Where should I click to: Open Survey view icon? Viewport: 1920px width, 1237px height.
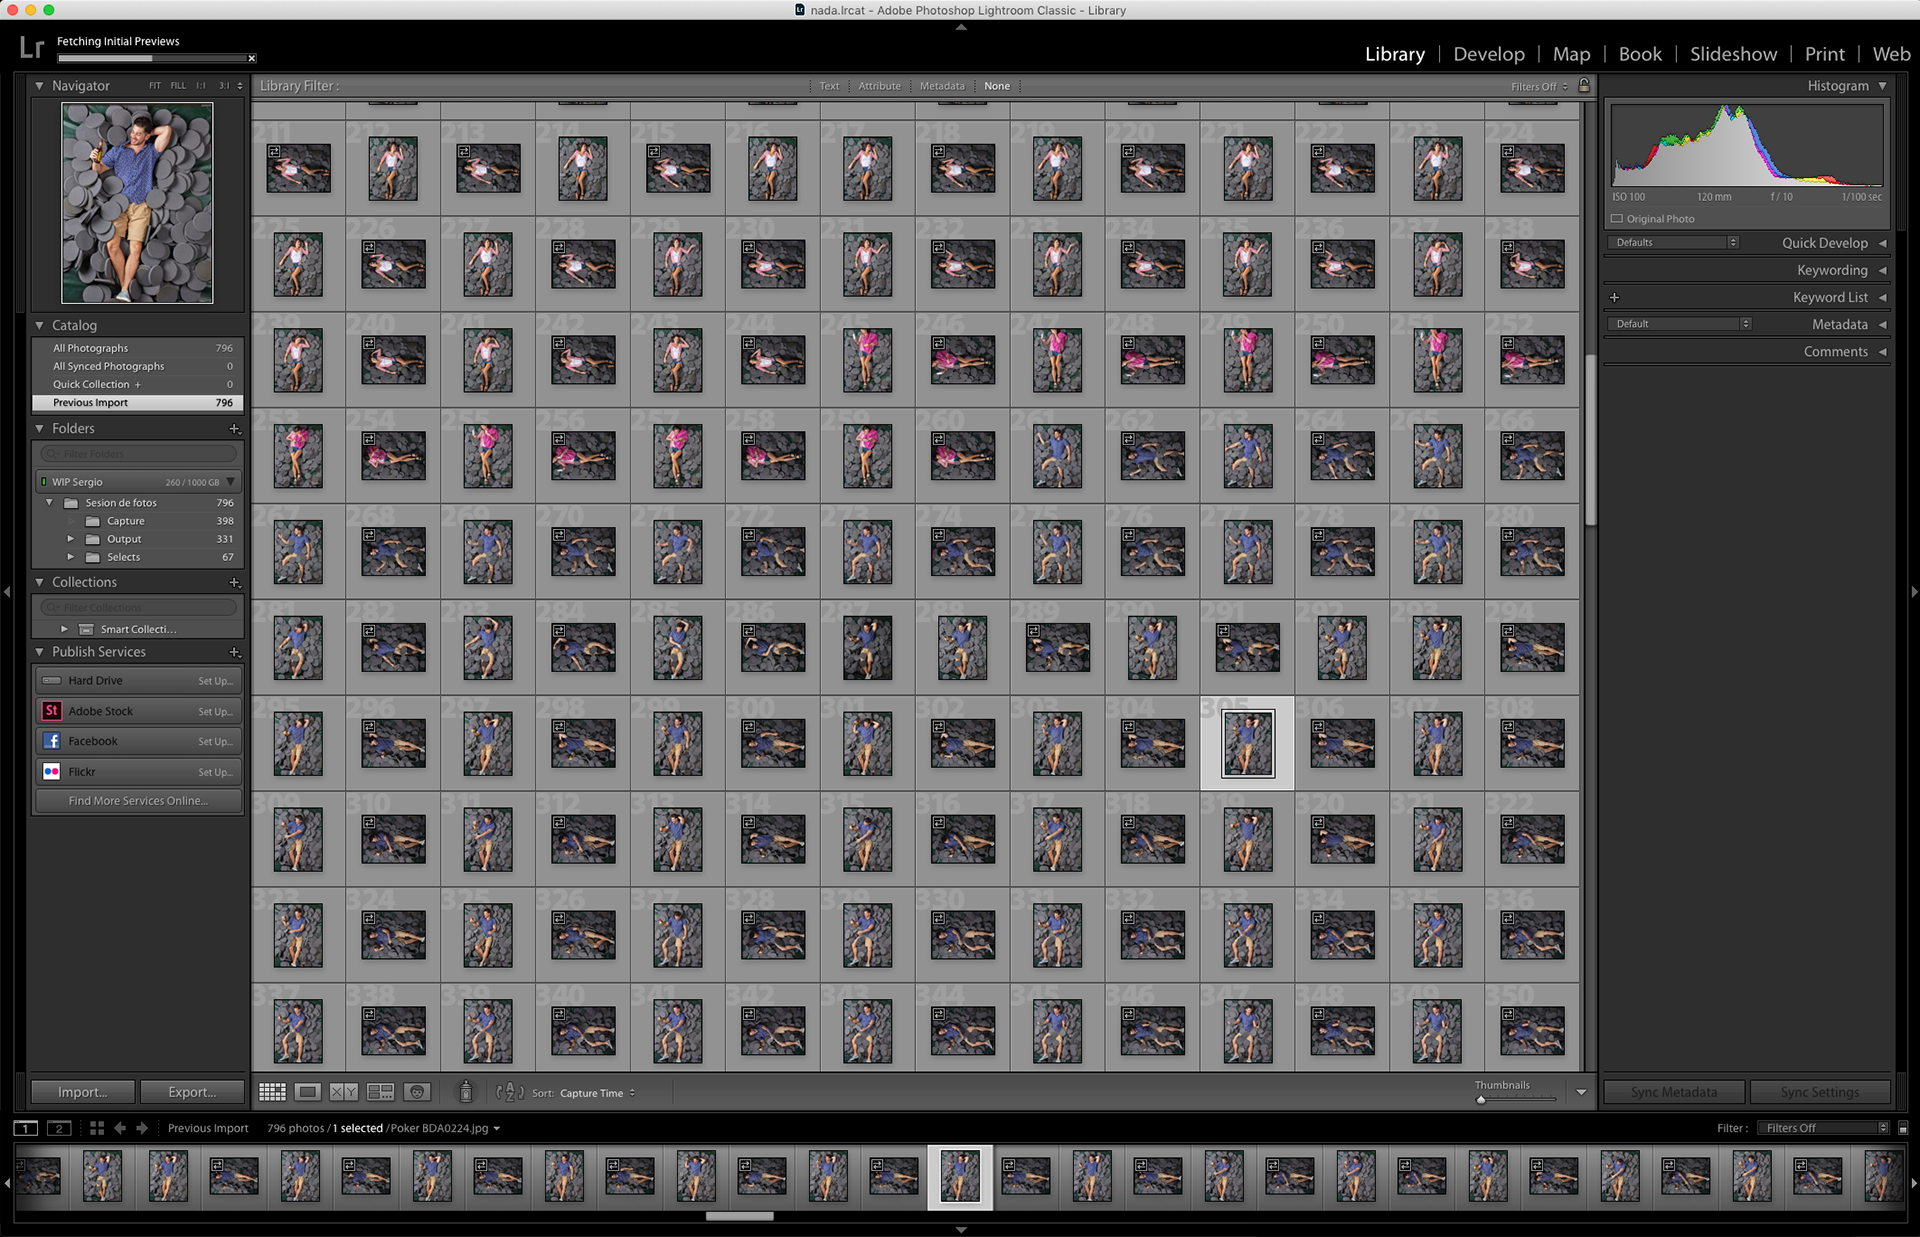[x=380, y=1092]
